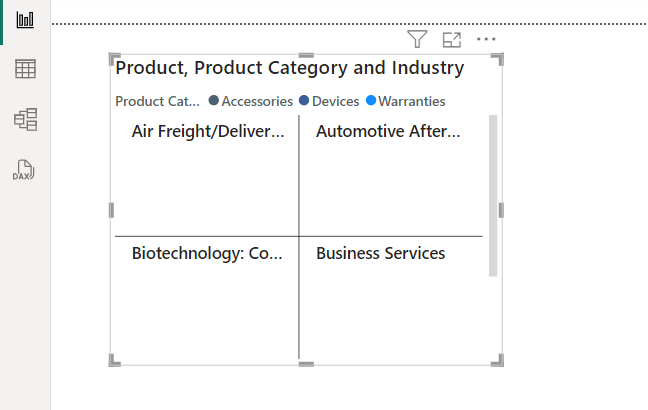Open More options ellipsis on visual

(x=486, y=39)
